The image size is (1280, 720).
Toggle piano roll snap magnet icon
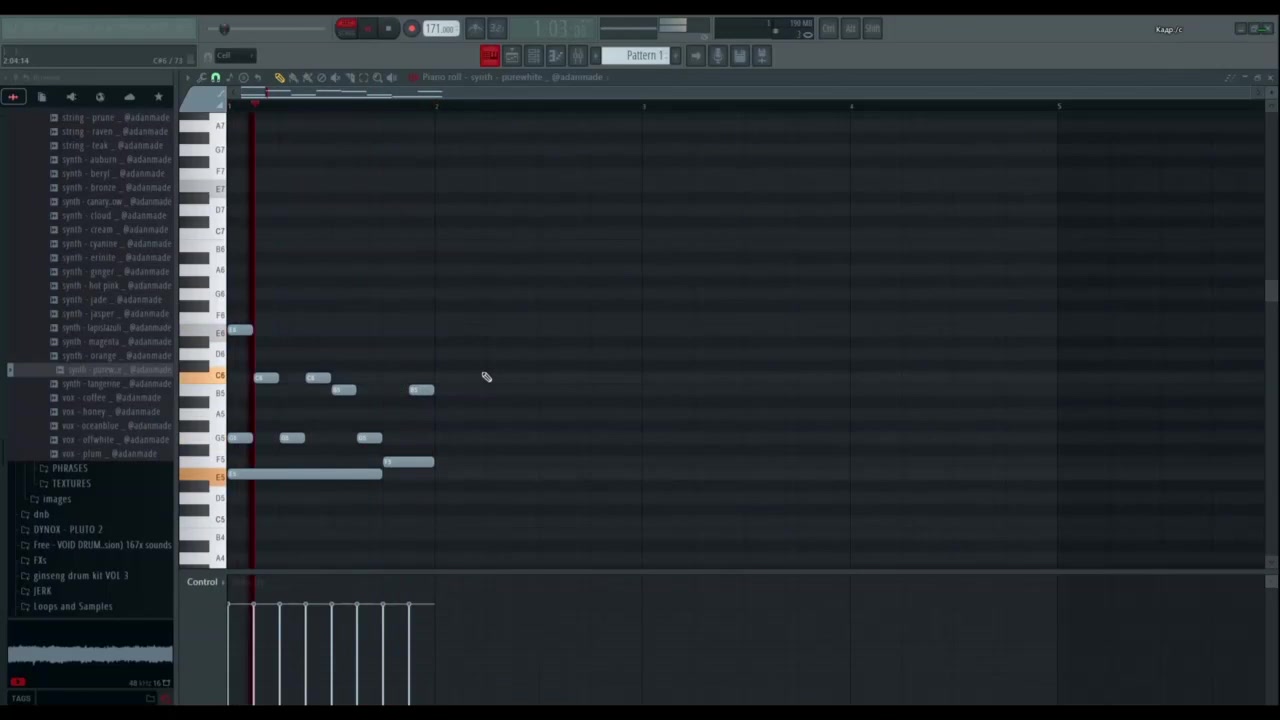(x=215, y=78)
